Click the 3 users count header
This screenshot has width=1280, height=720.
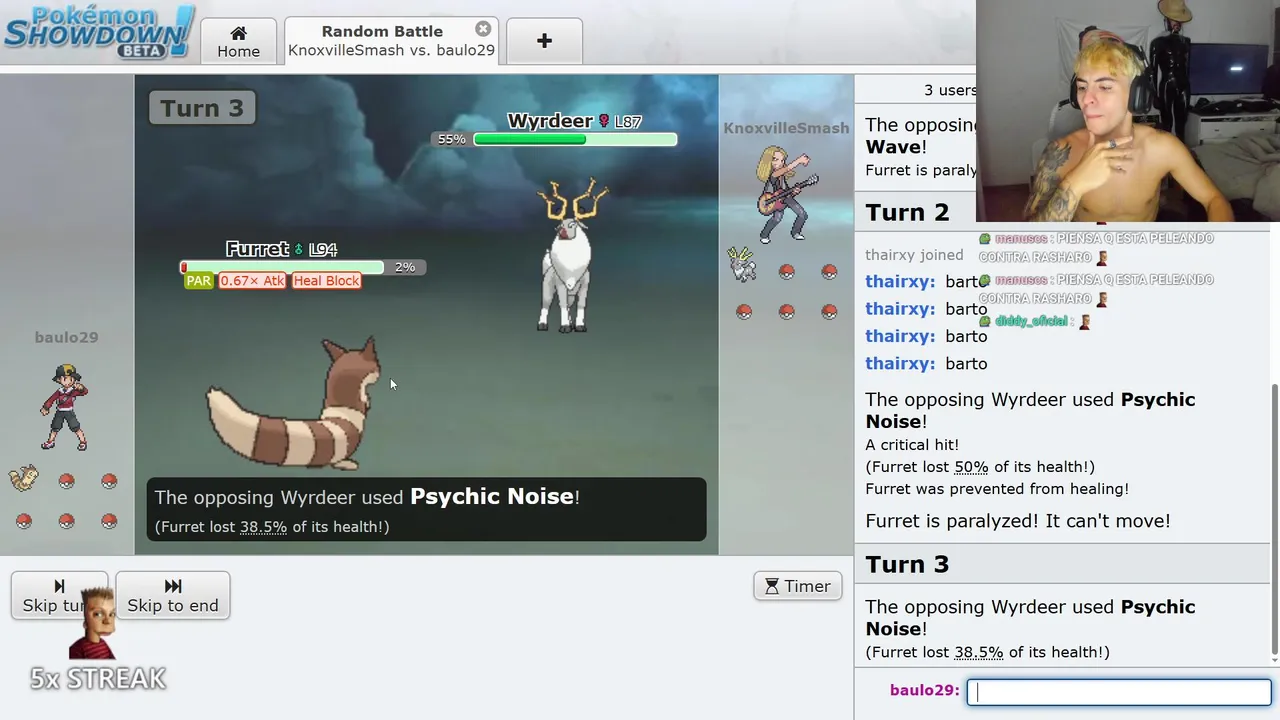pos(949,90)
